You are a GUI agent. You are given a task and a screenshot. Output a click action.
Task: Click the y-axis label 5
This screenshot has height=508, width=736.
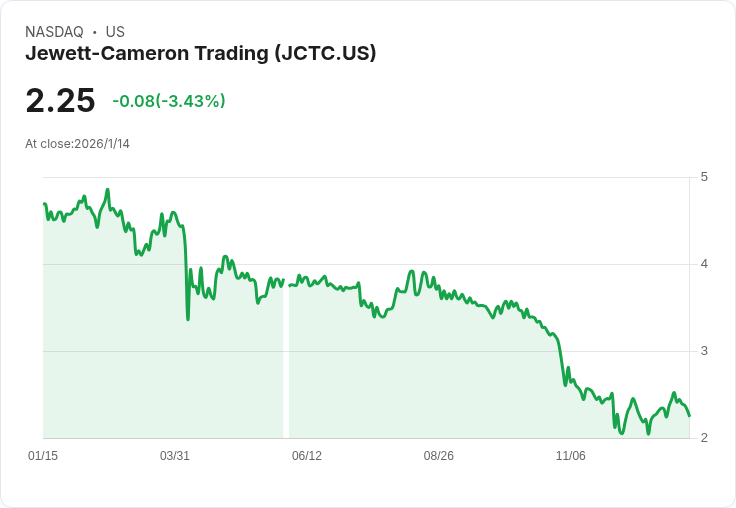tap(705, 177)
